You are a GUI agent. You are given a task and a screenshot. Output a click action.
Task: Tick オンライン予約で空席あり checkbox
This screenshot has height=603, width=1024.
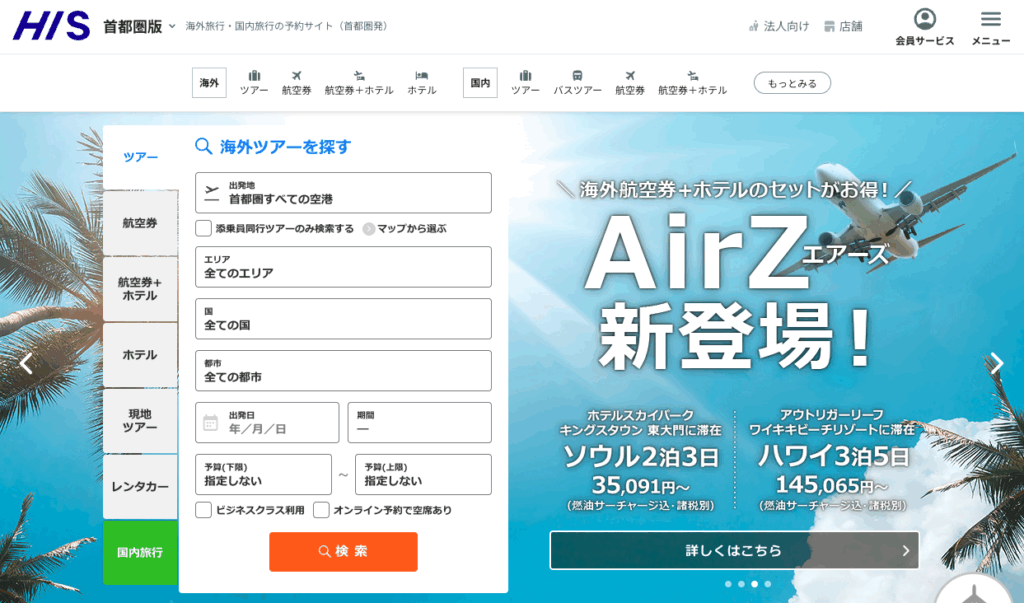point(321,510)
